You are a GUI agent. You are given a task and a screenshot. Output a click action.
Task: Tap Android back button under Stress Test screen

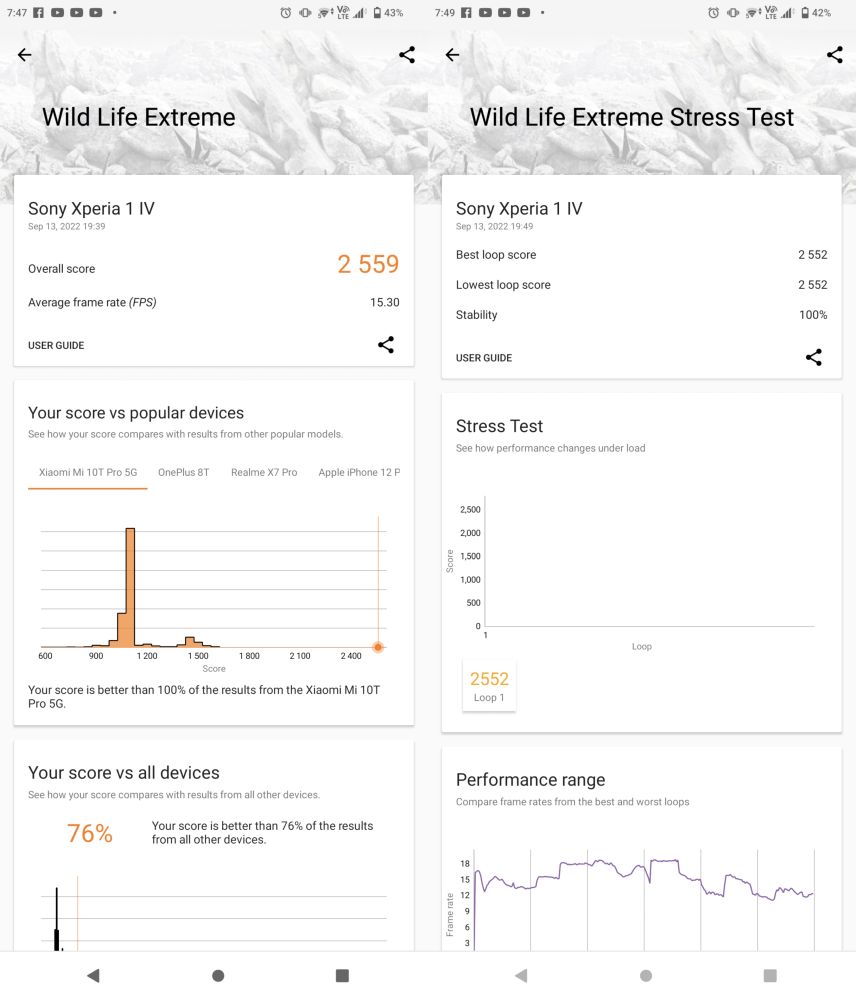(x=521, y=975)
